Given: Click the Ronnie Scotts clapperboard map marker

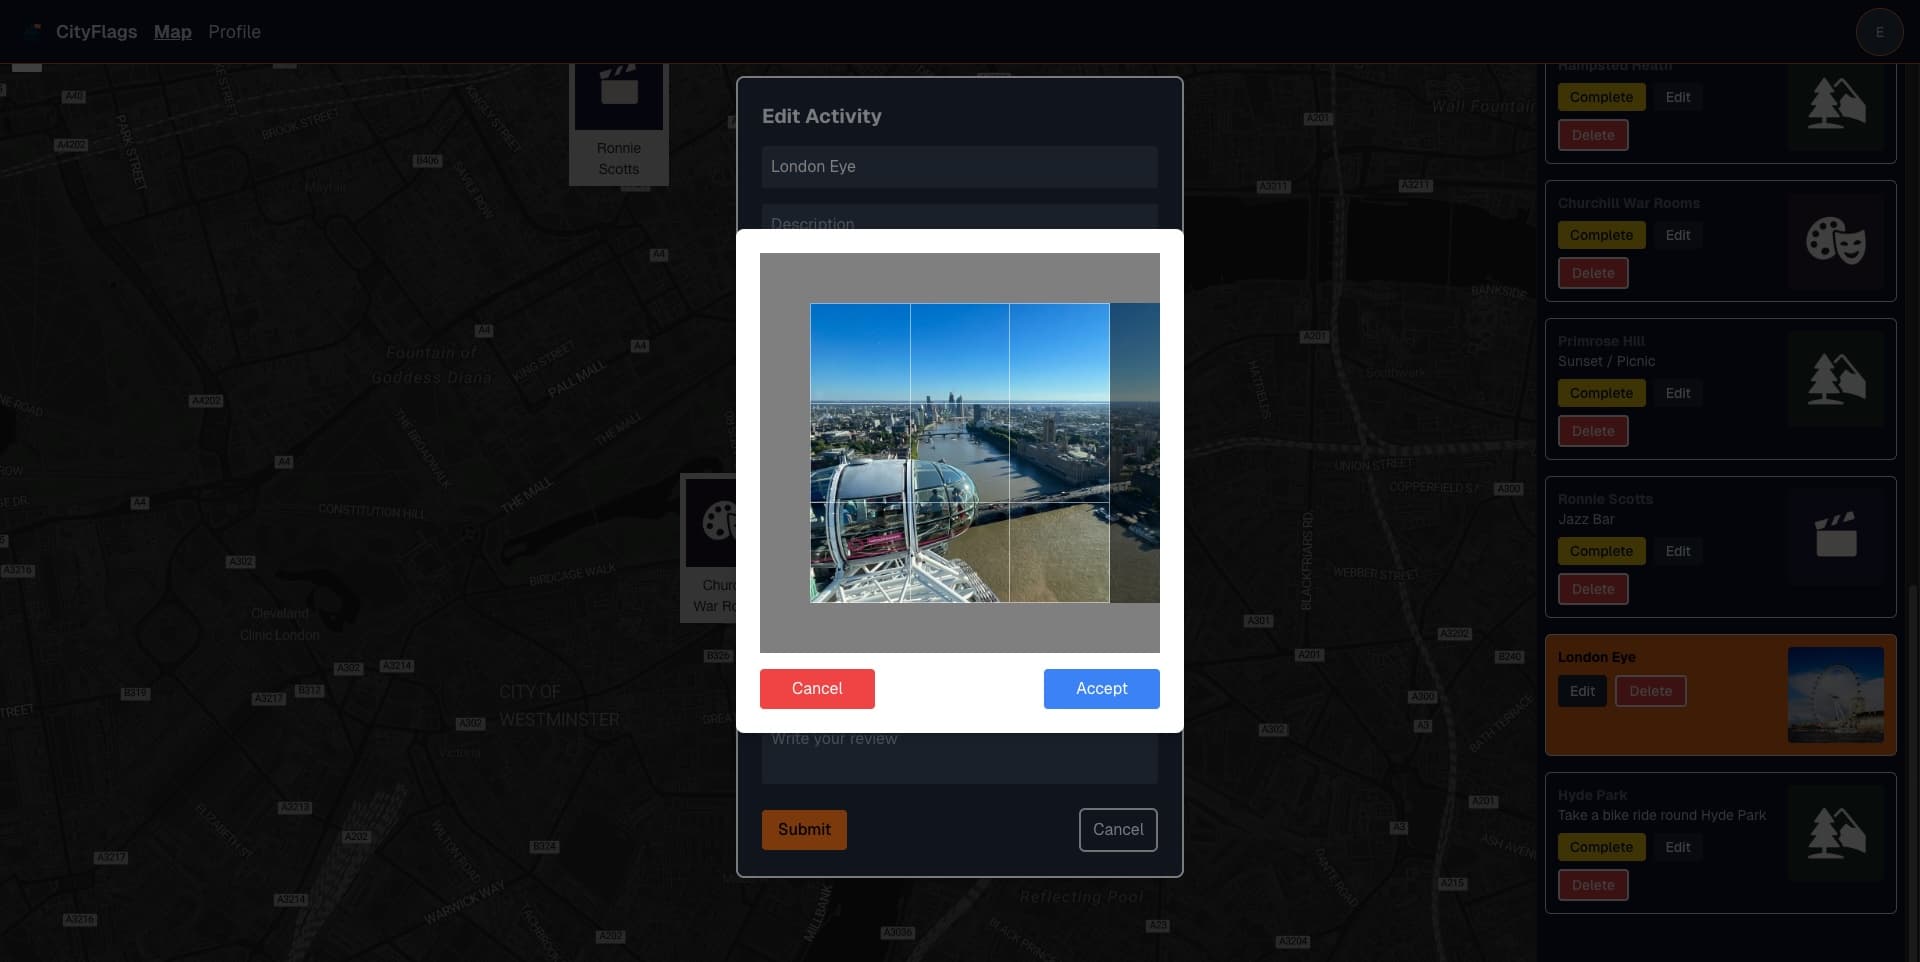Looking at the screenshot, I should tap(618, 95).
